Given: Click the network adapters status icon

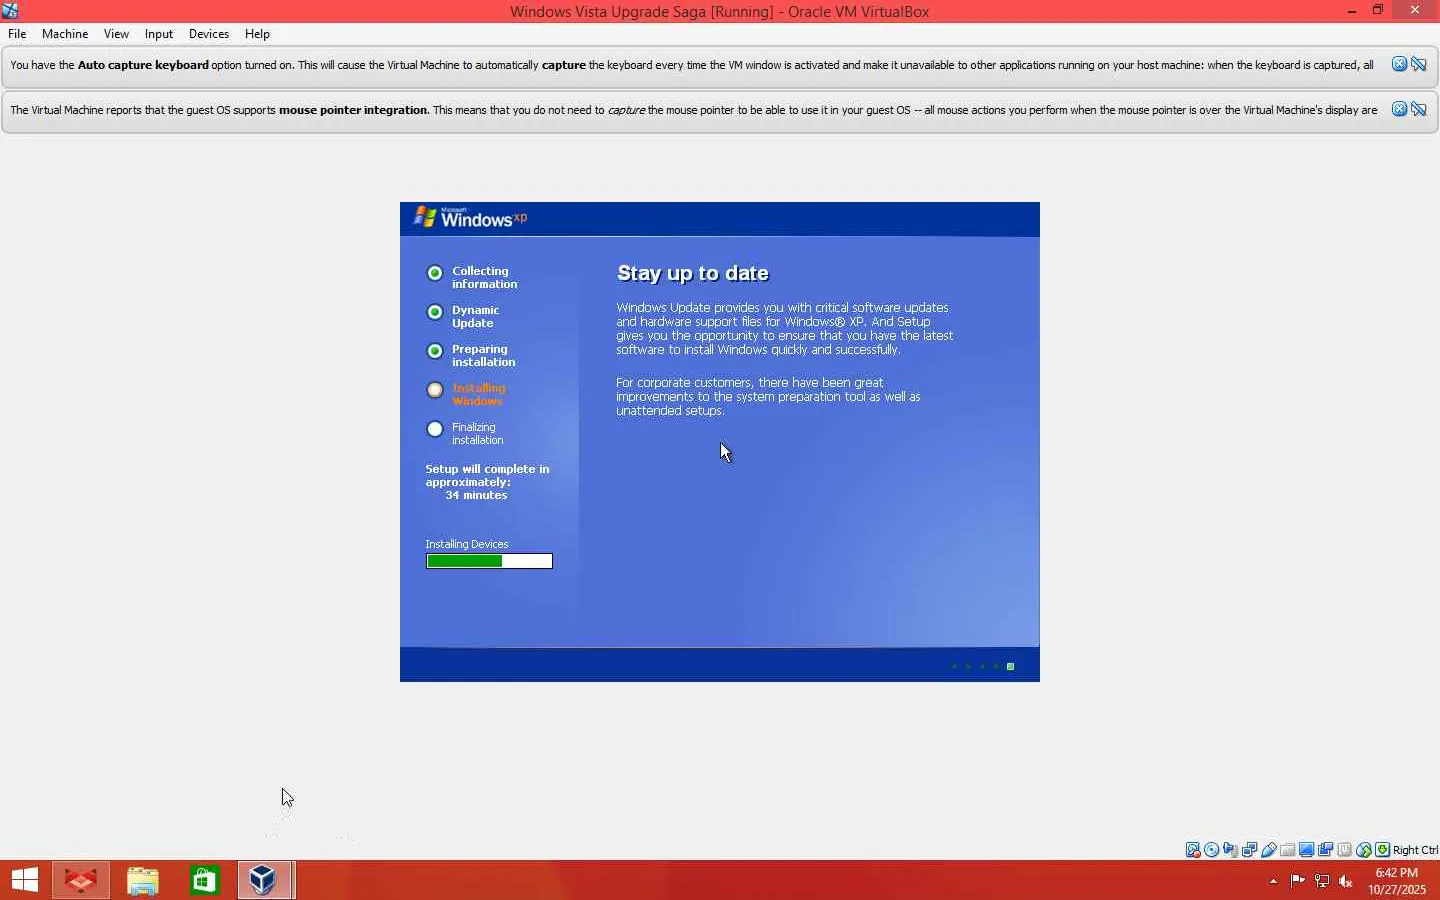Looking at the screenshot, I should 1250,850.
